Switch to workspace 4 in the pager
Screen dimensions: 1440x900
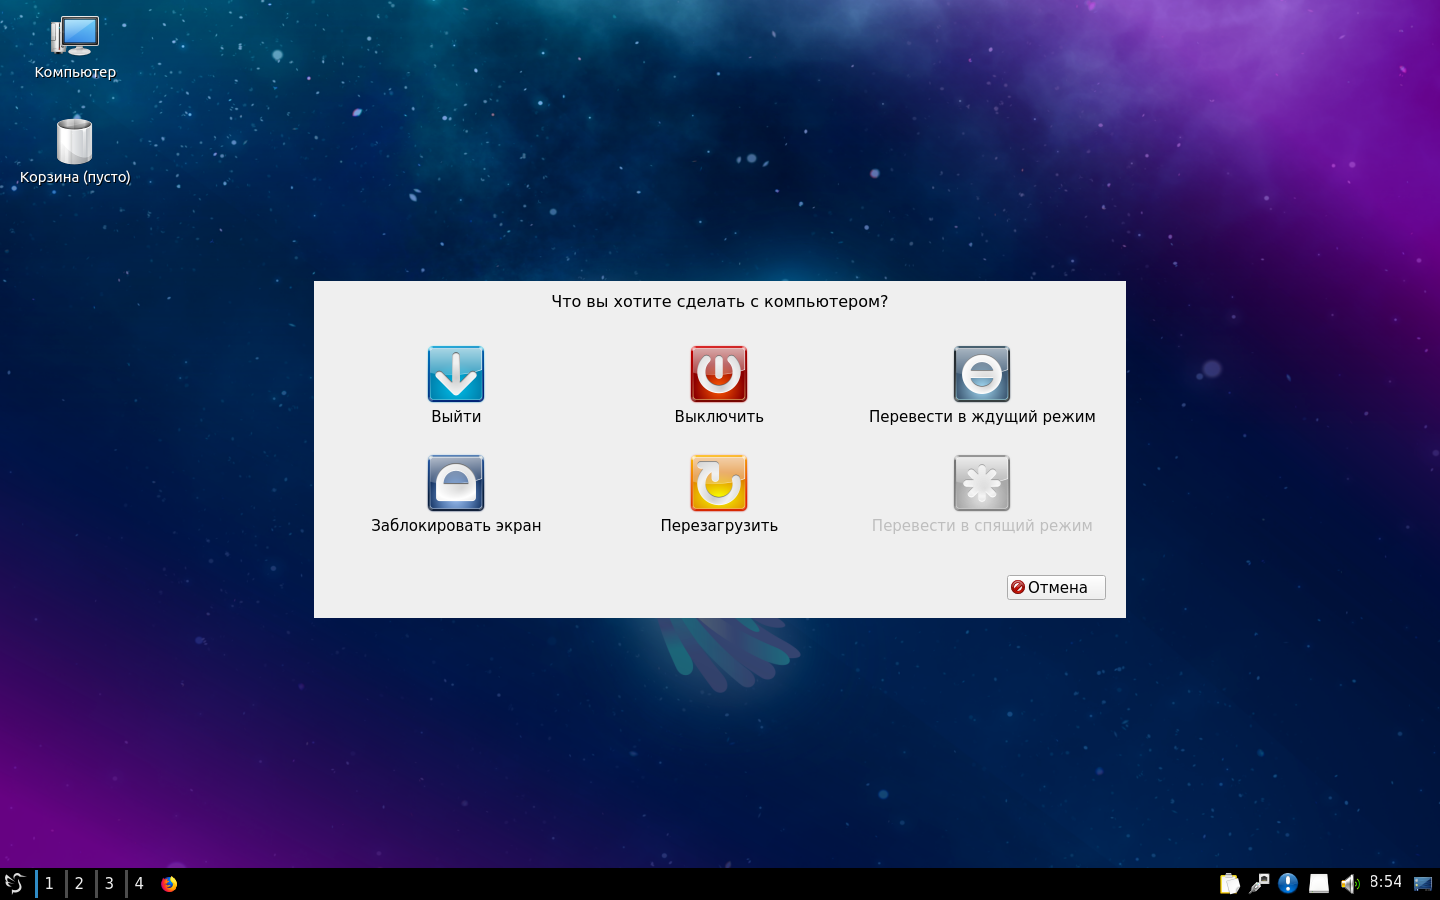139,883
